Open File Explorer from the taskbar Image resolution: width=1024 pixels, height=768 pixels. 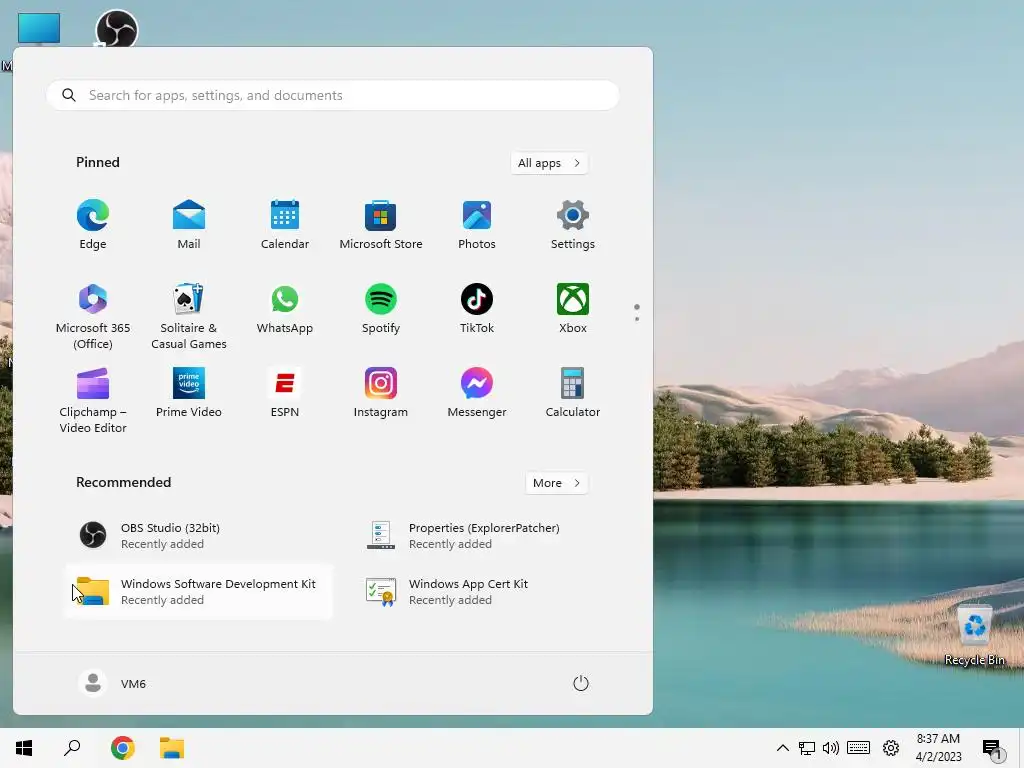point(172,748)
